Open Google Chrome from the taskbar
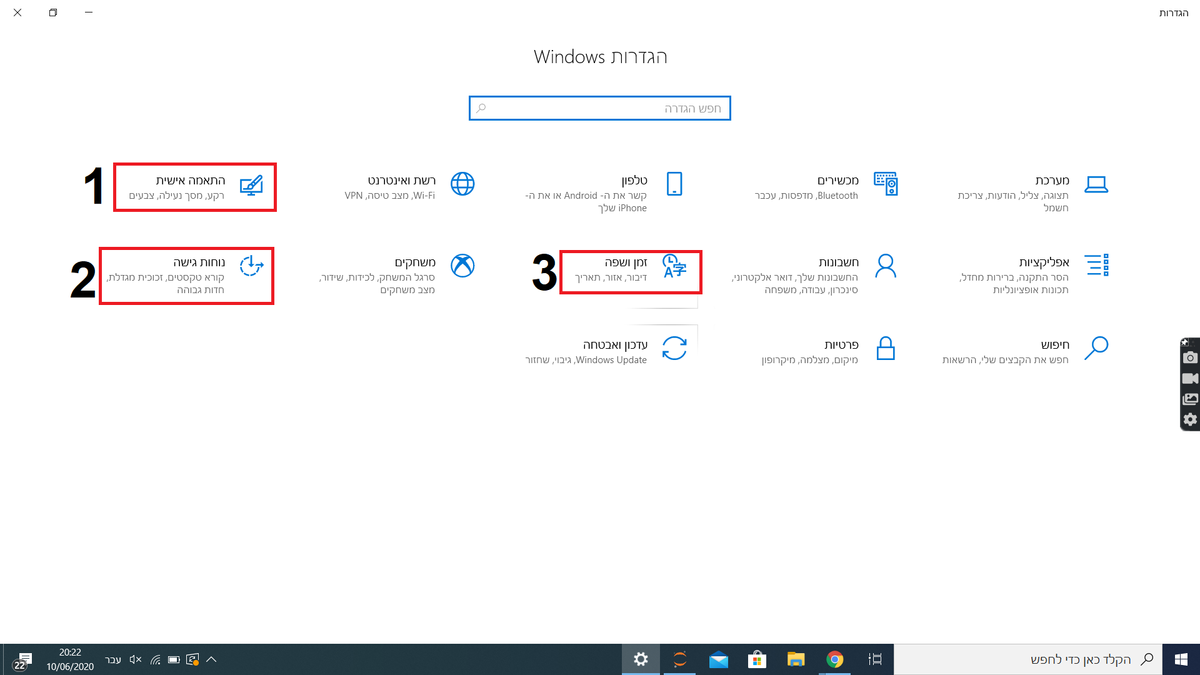The image size is (1200, 675). pyautogui.click(x=835, y=659)
